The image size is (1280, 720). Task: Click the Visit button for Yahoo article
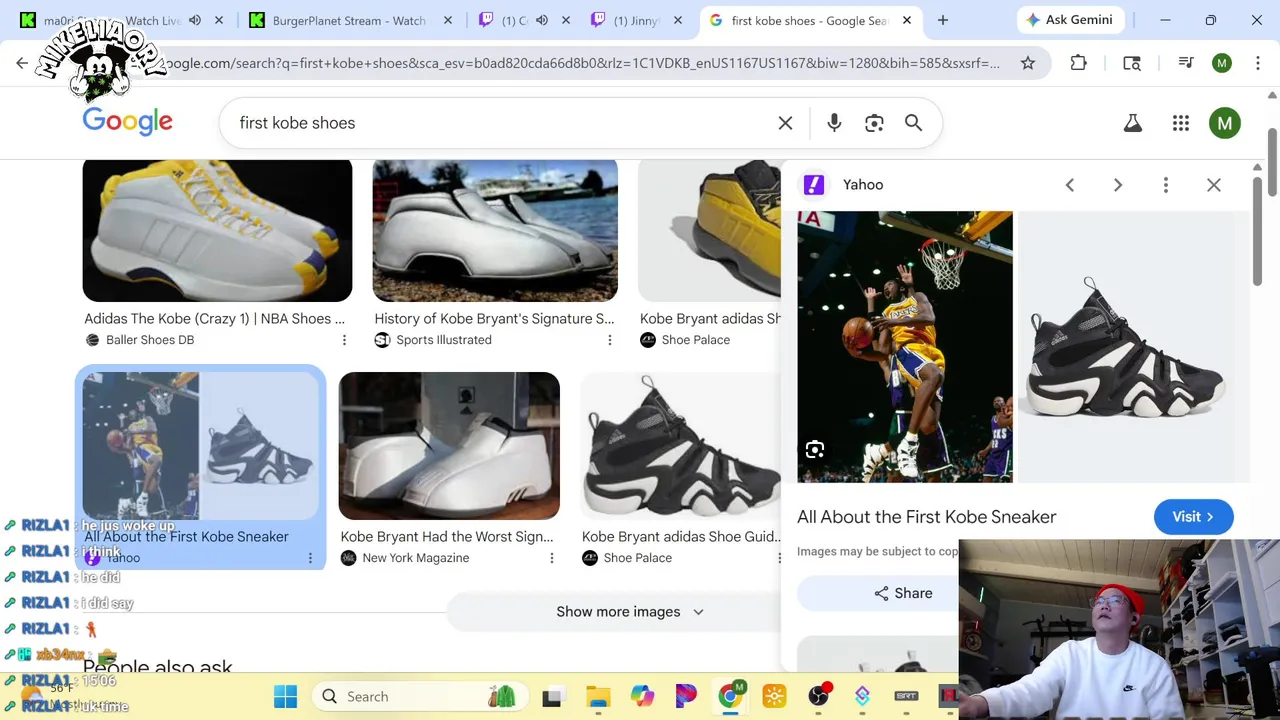point(1193,517)
